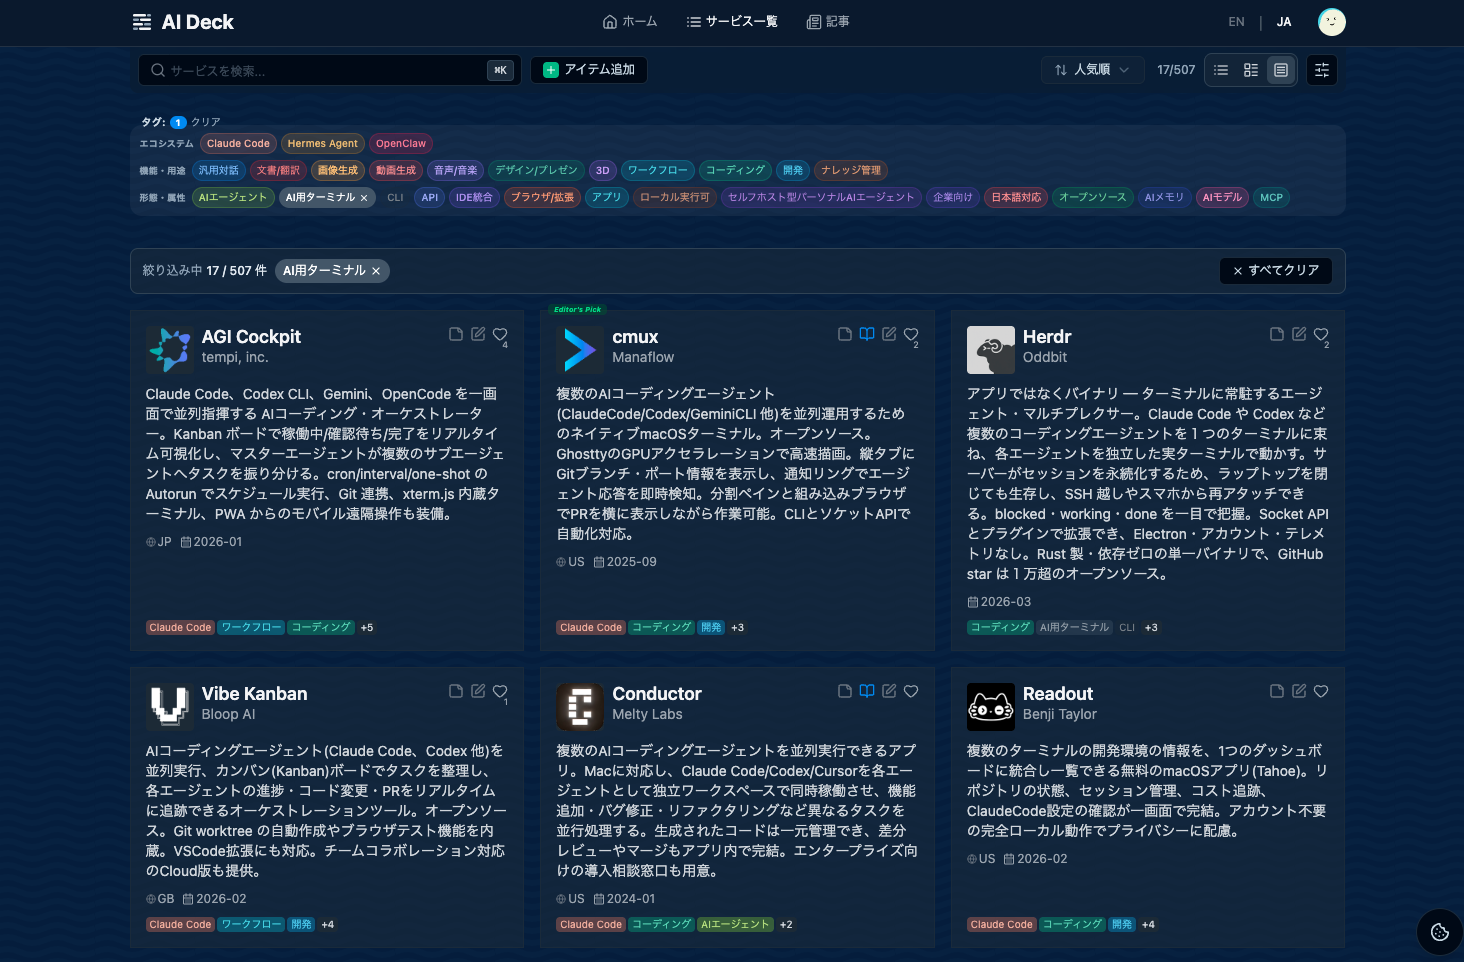Image resolution: width=1464 pixels, height=962 pixels.
Task: Open the note icon on AGI Cockpit
Action: (456, 334)
